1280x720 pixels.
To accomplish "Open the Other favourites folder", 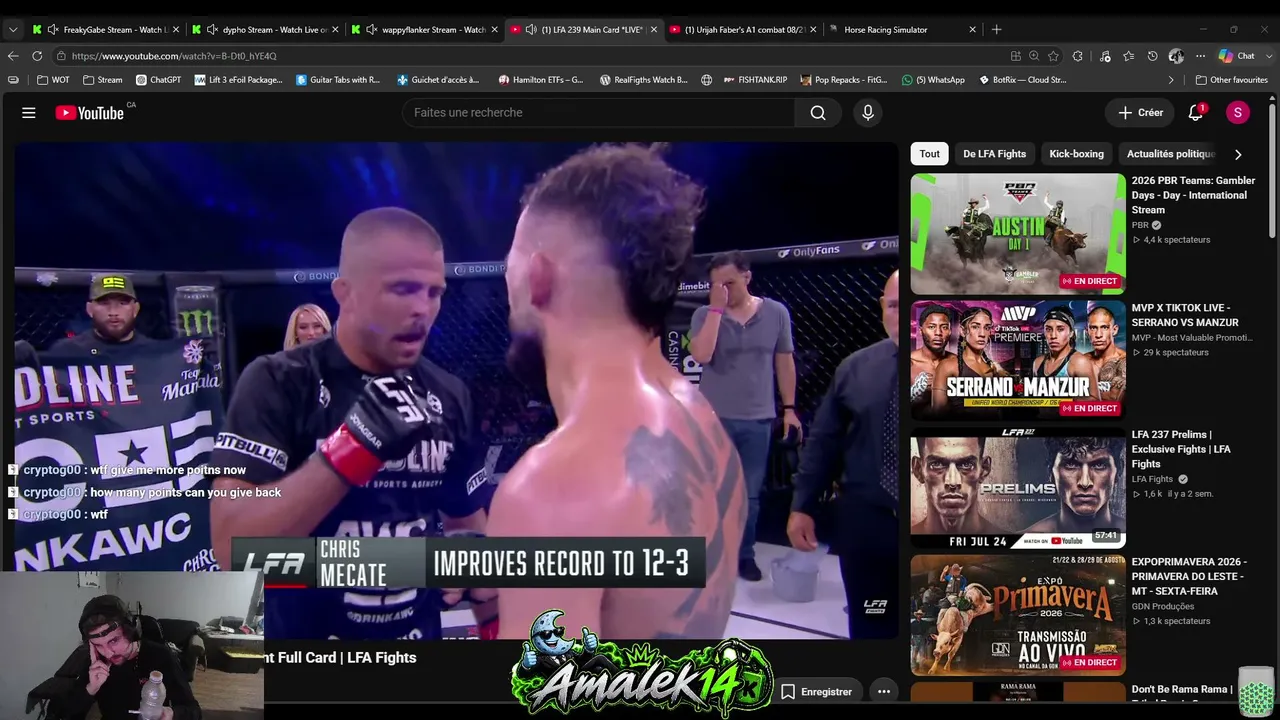I will [x=1232, y=80].
